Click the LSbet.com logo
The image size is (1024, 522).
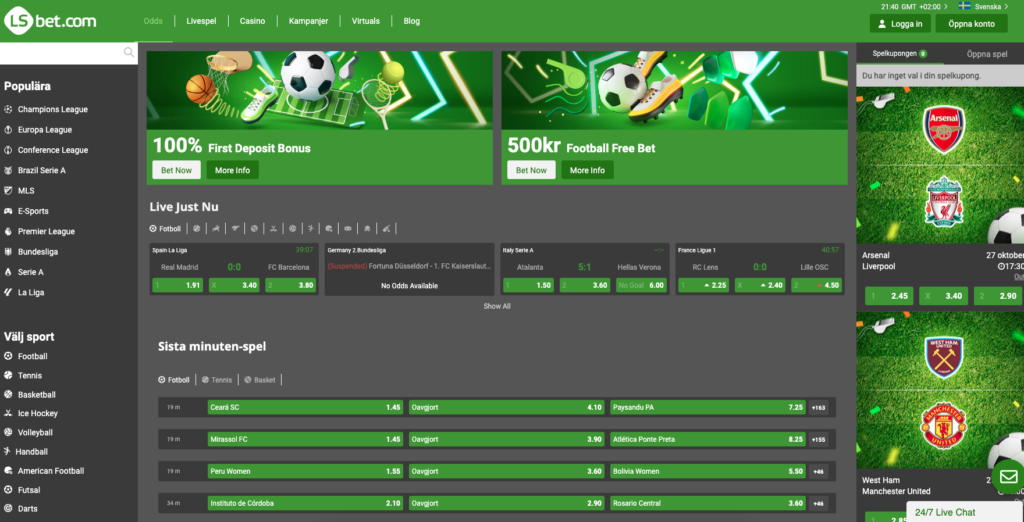click(x=50, y=21)
